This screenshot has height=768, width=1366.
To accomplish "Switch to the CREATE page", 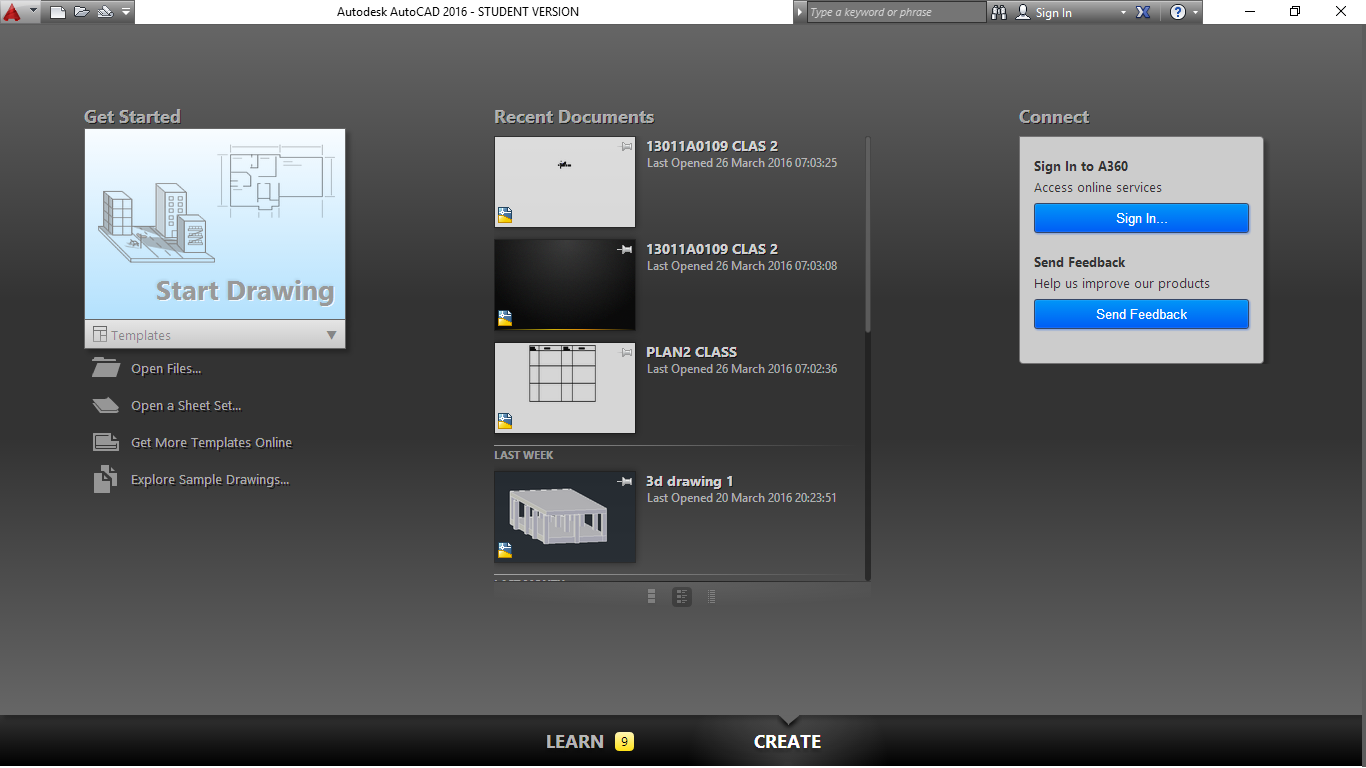I will coord(788,742).
